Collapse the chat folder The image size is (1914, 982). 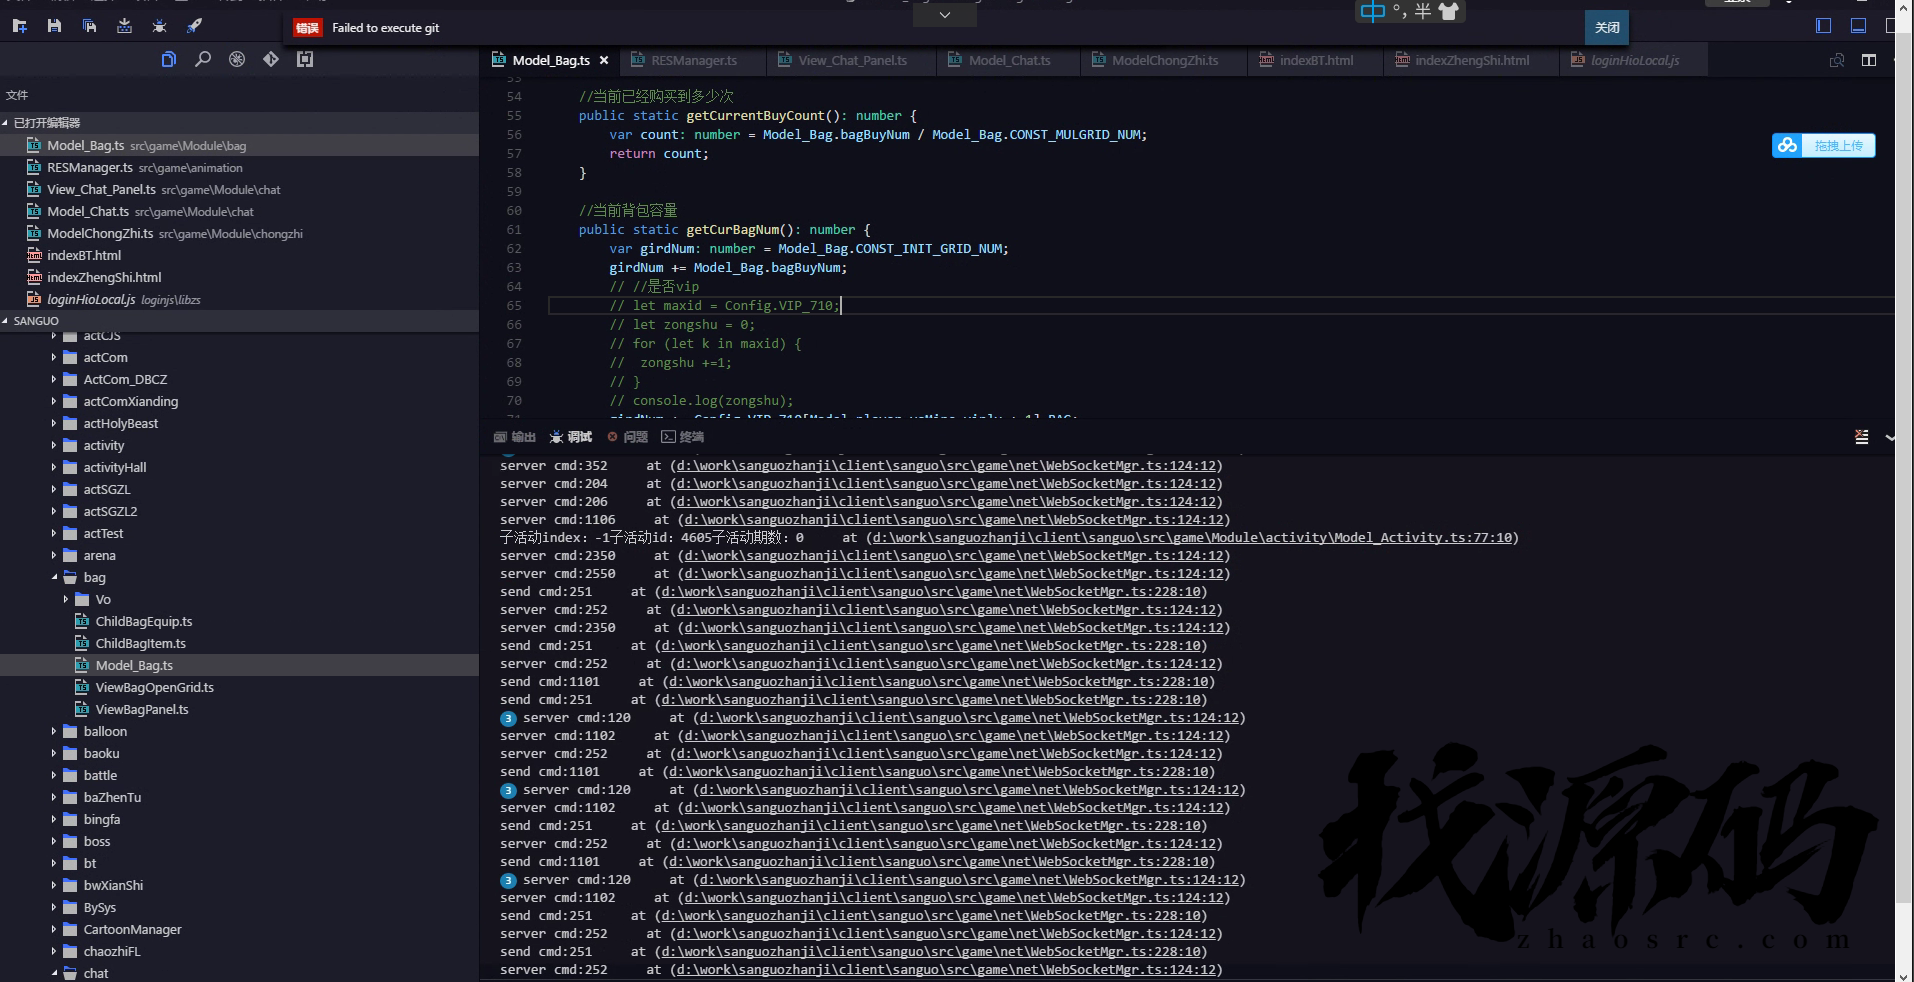pos(54,973)
